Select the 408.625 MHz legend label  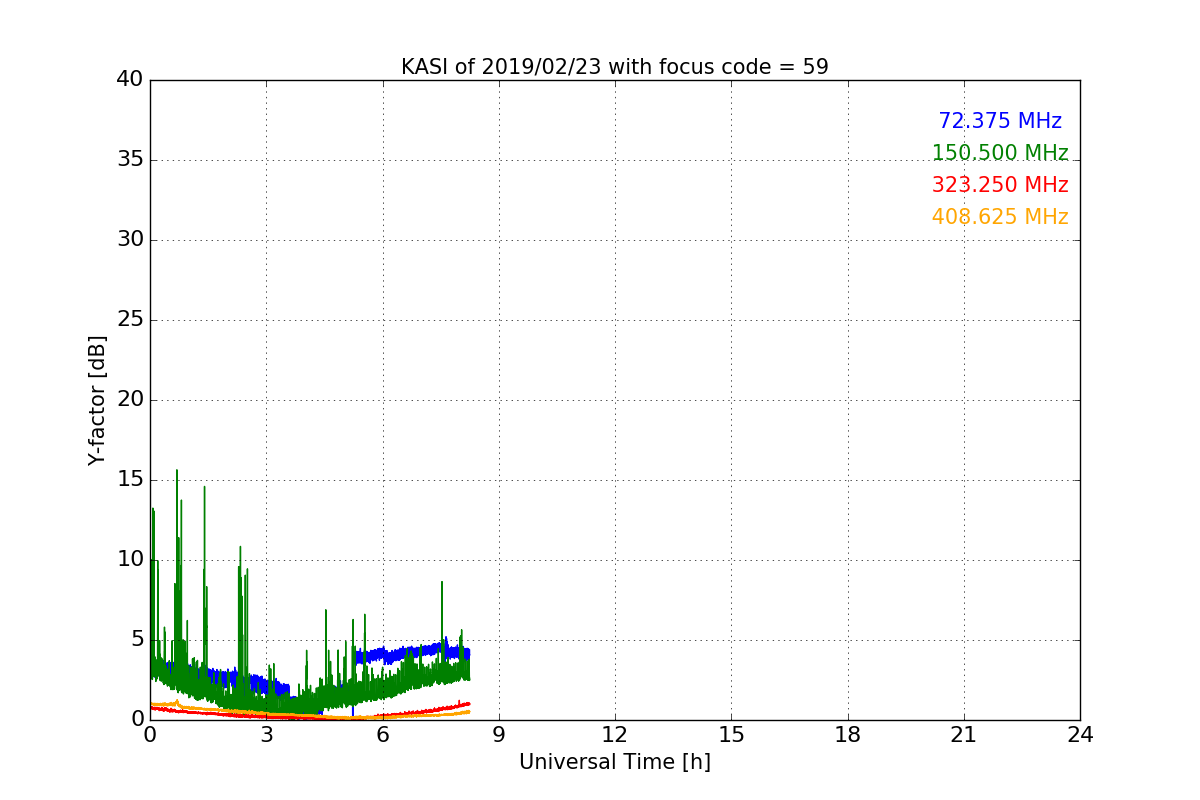[x=1000, y=217]
